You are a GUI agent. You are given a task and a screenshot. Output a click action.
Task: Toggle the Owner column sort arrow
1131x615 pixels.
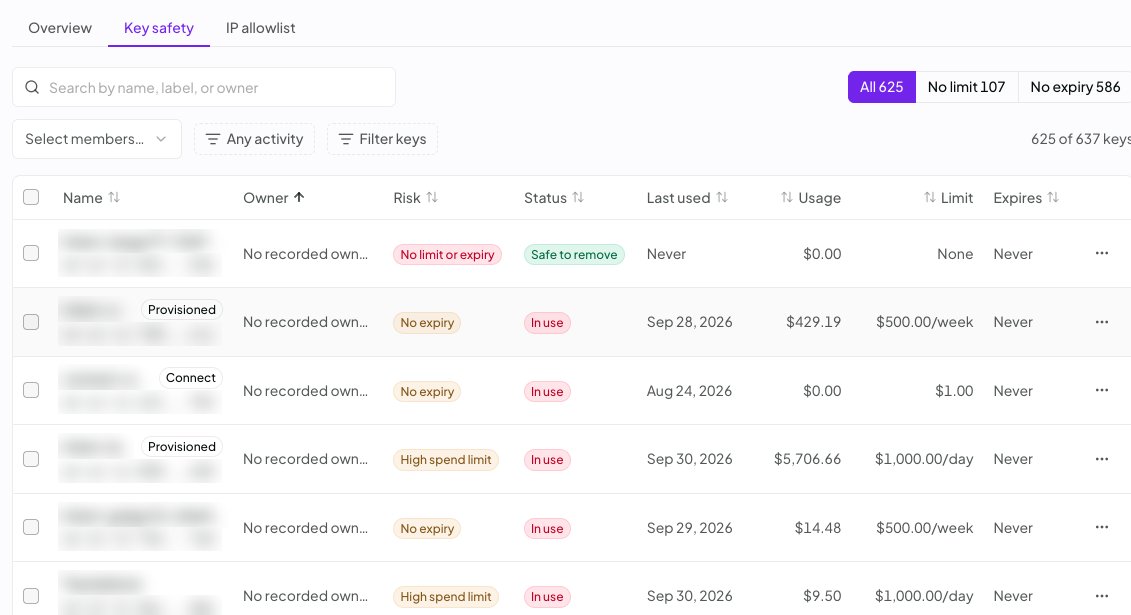(x=299, y=198)
